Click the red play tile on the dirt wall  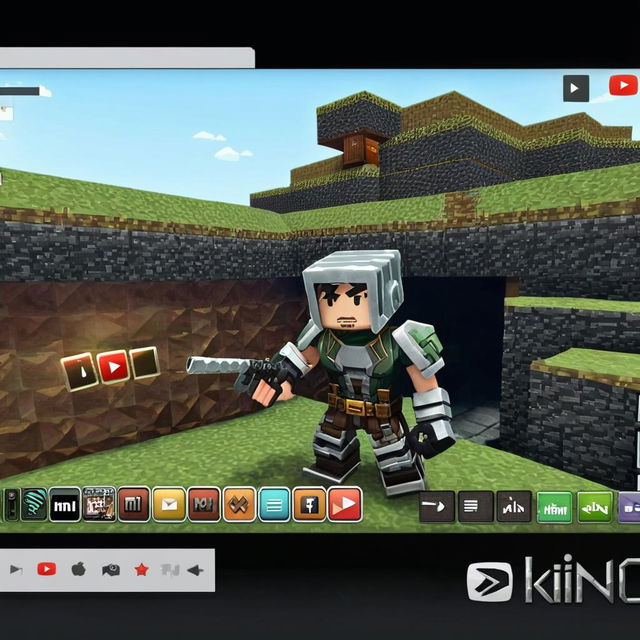point(113,367)
